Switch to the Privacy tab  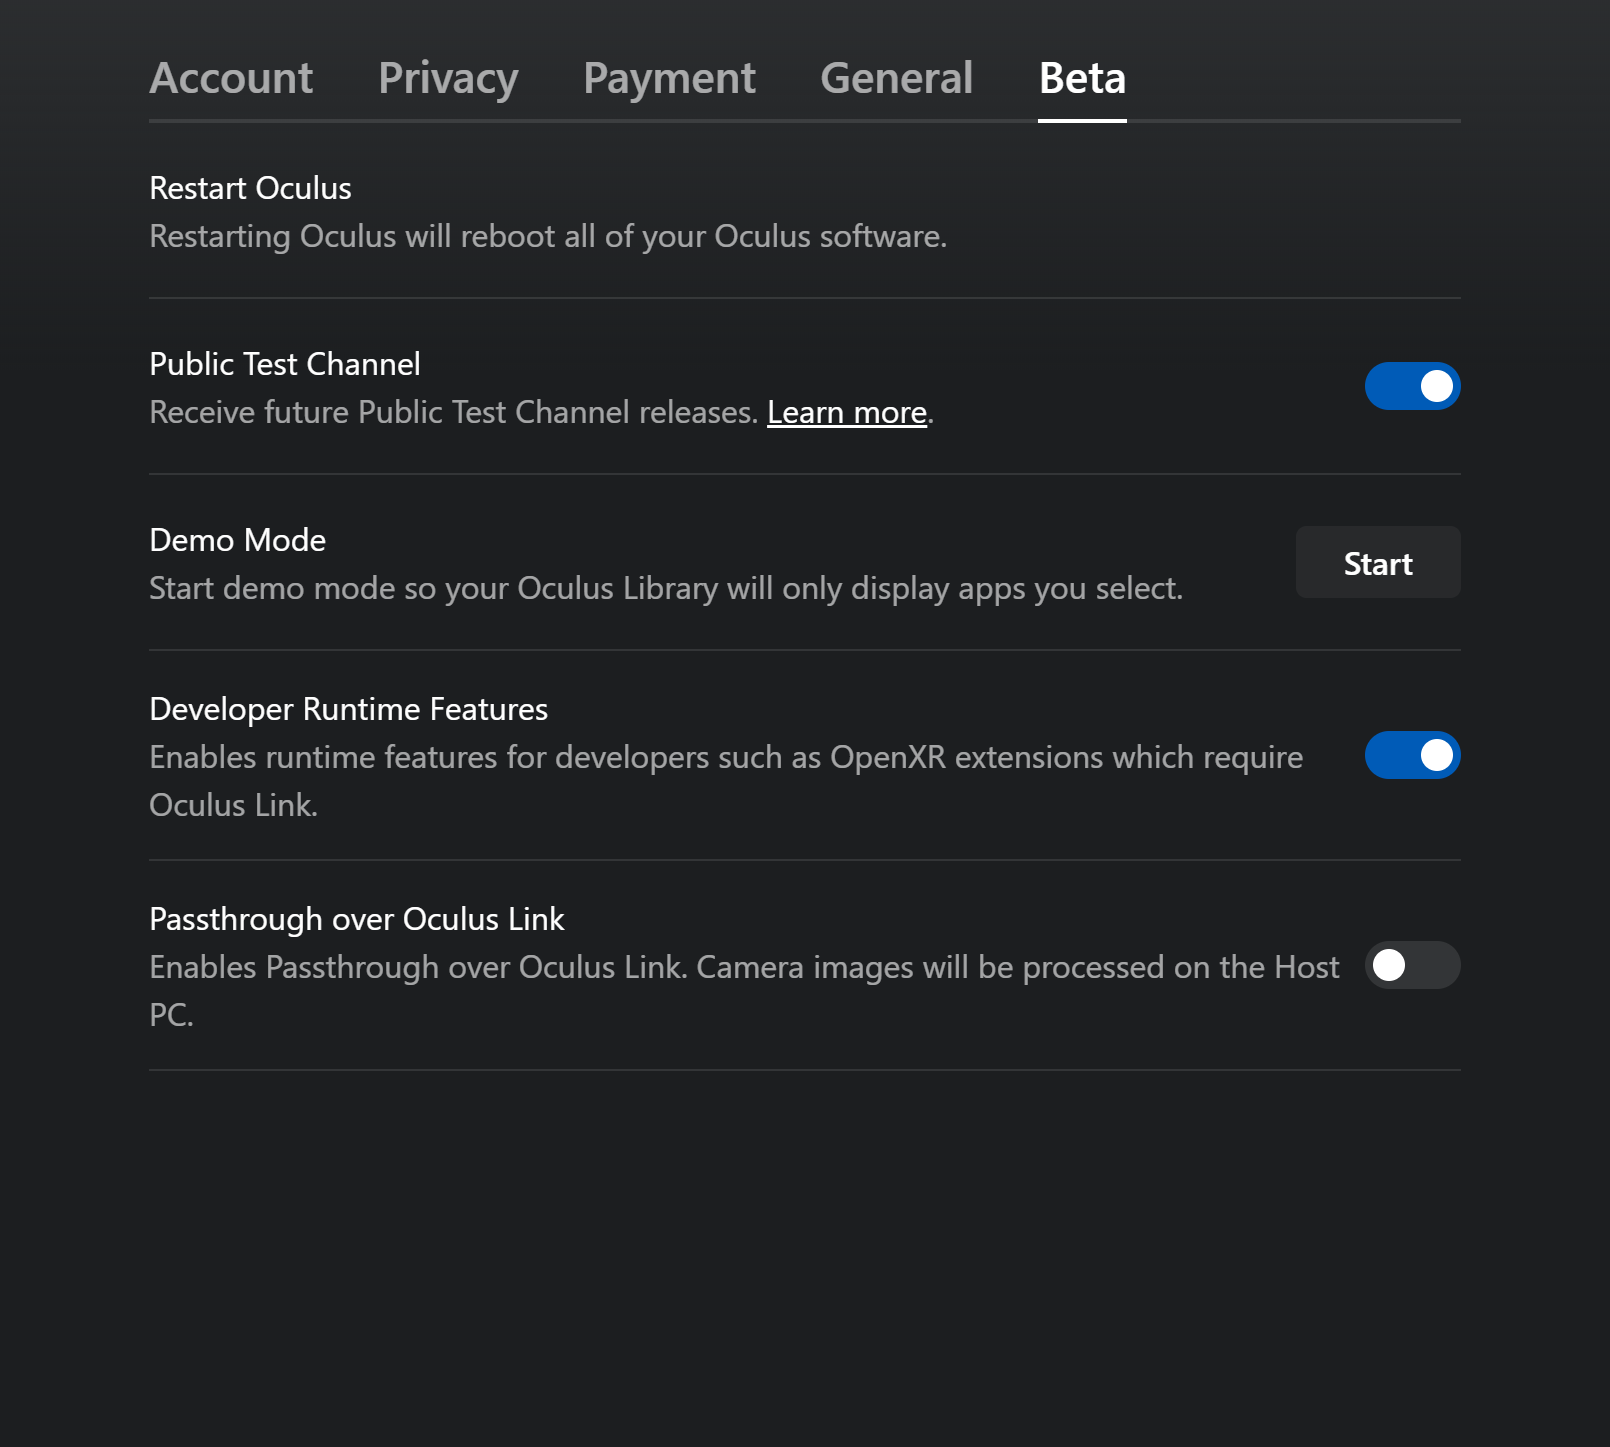coord(448,78)
